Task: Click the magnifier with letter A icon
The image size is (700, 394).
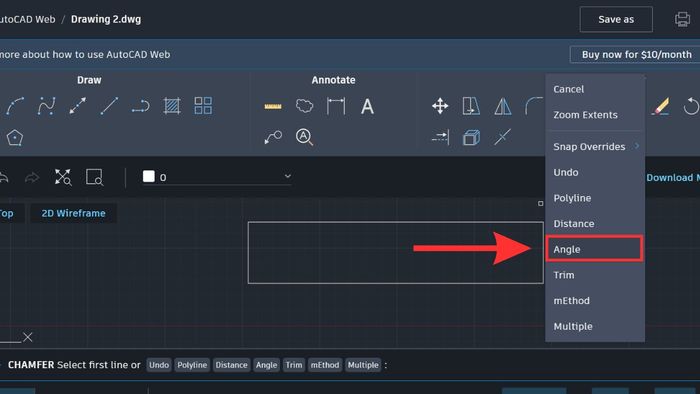Action: click(304, 137)
